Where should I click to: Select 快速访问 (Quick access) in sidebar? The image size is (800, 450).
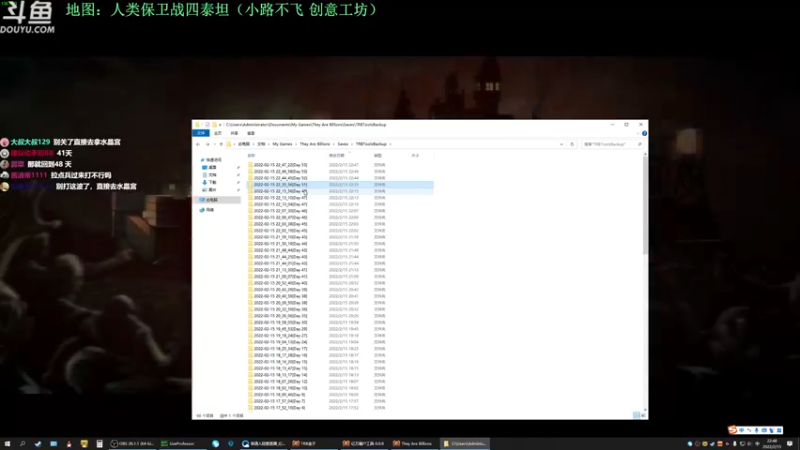tap(211, 160)
